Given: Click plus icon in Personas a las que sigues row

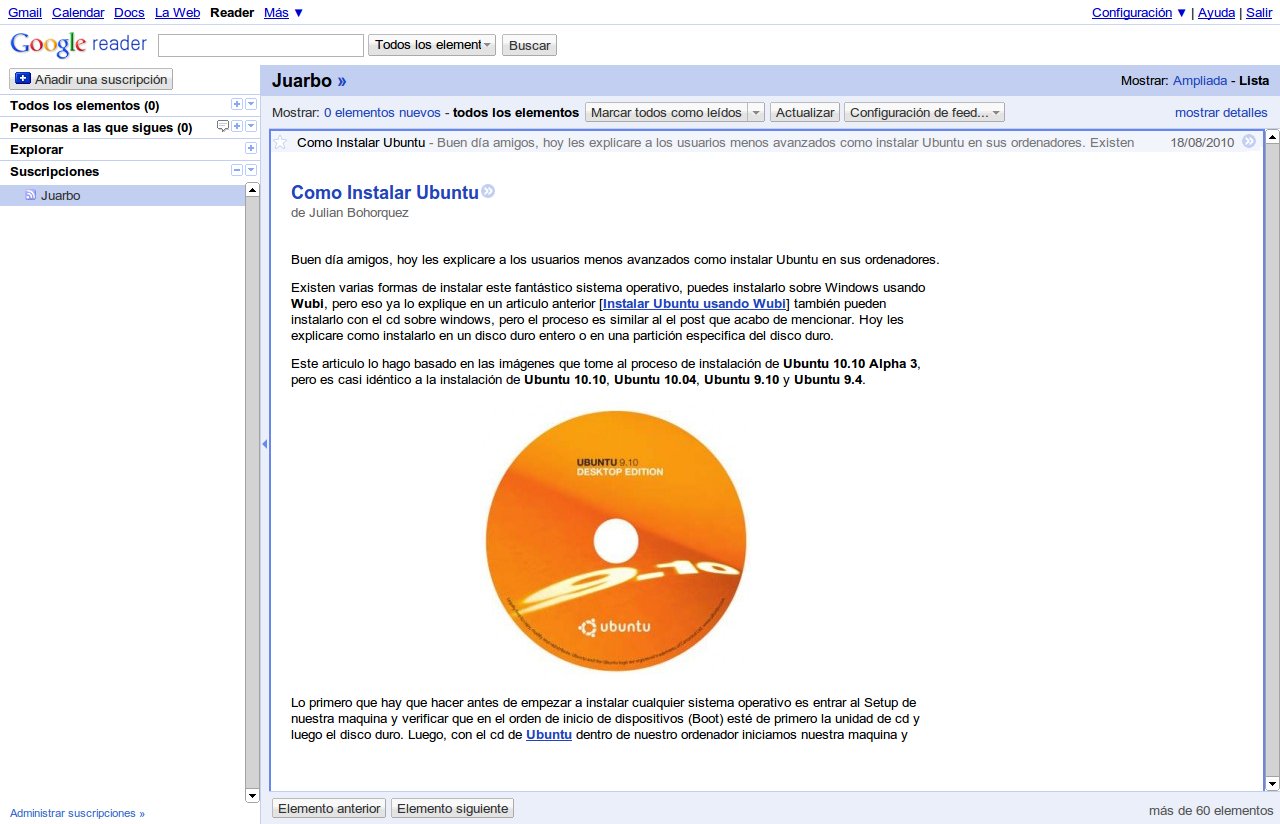Looking at the screenshot, I should pos(237,126).
